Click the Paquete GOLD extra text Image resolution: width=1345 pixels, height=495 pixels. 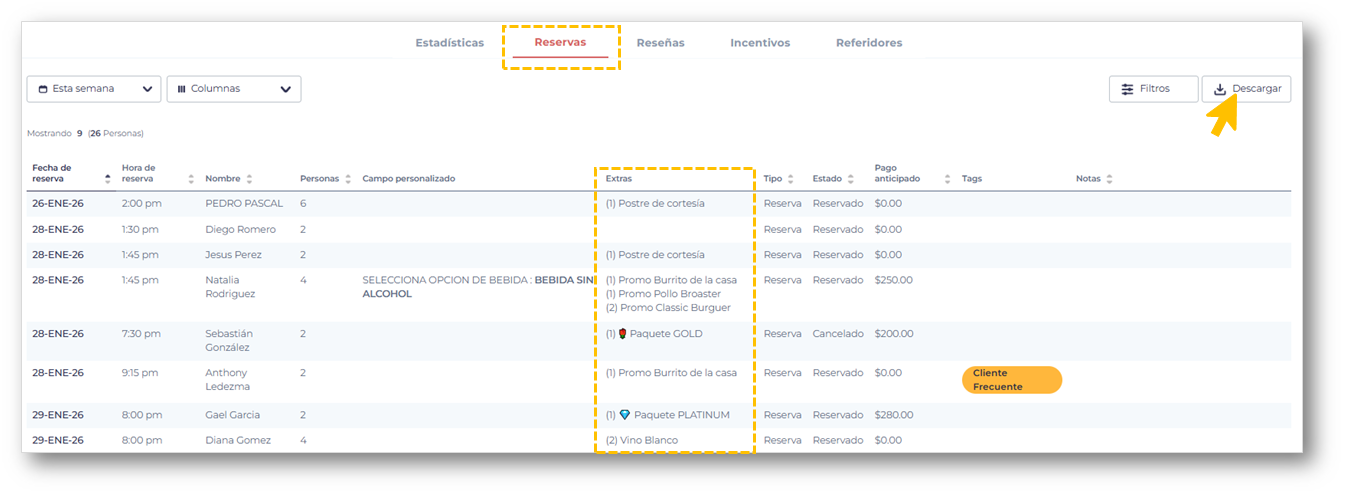(x=666, y=333)
